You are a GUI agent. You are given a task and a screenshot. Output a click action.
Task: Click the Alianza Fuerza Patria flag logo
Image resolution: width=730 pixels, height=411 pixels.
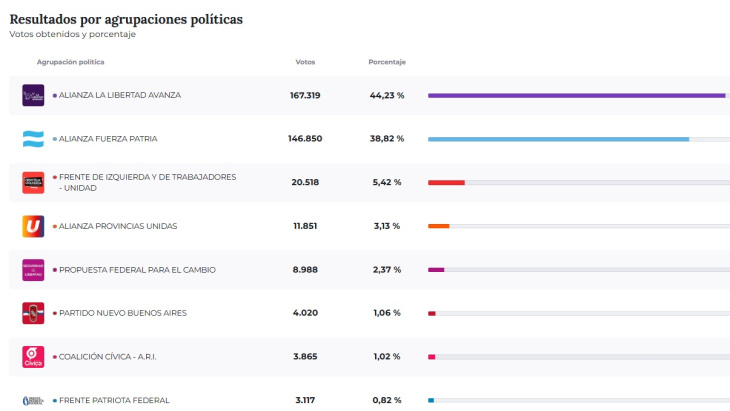(33, 139)
